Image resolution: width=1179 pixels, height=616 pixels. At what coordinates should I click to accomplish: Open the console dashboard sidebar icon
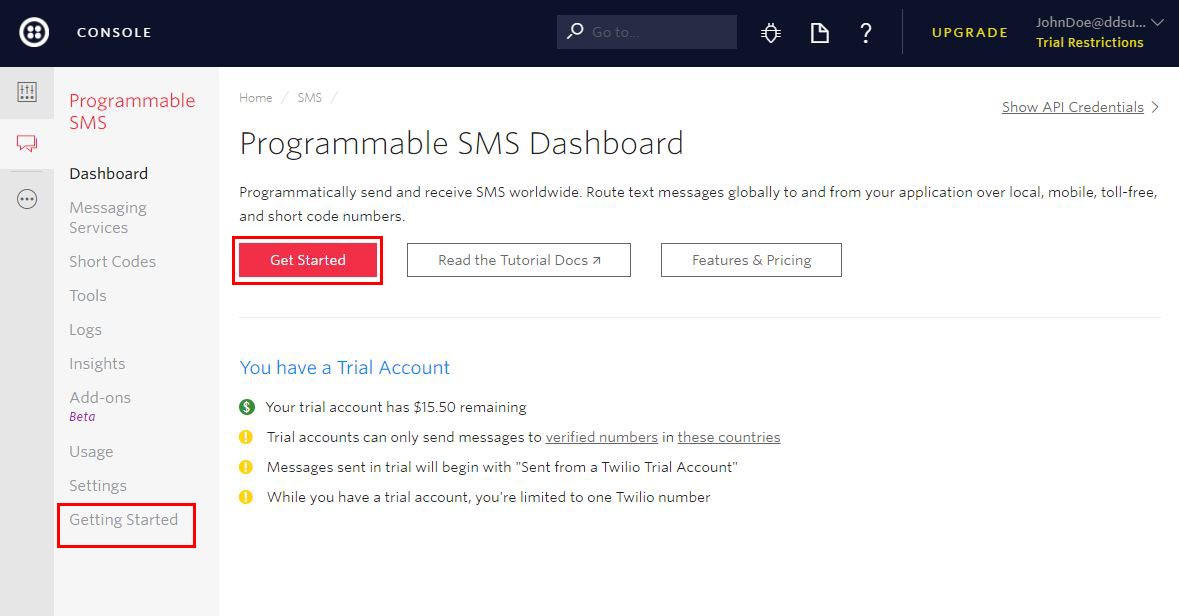pos(27,93)
